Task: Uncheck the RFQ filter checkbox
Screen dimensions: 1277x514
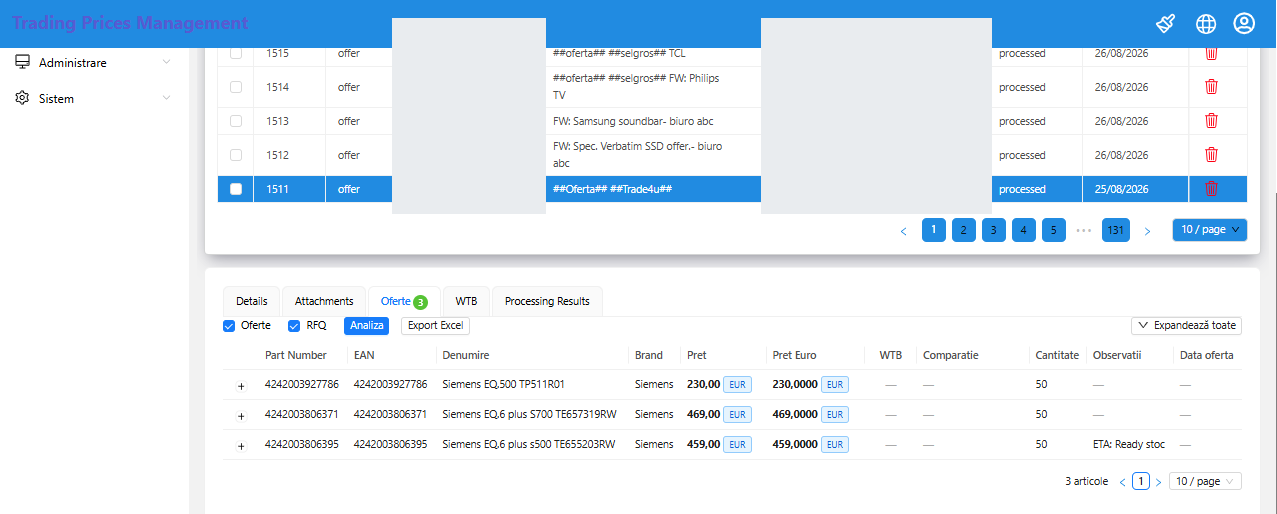Action: pos(294,326)
